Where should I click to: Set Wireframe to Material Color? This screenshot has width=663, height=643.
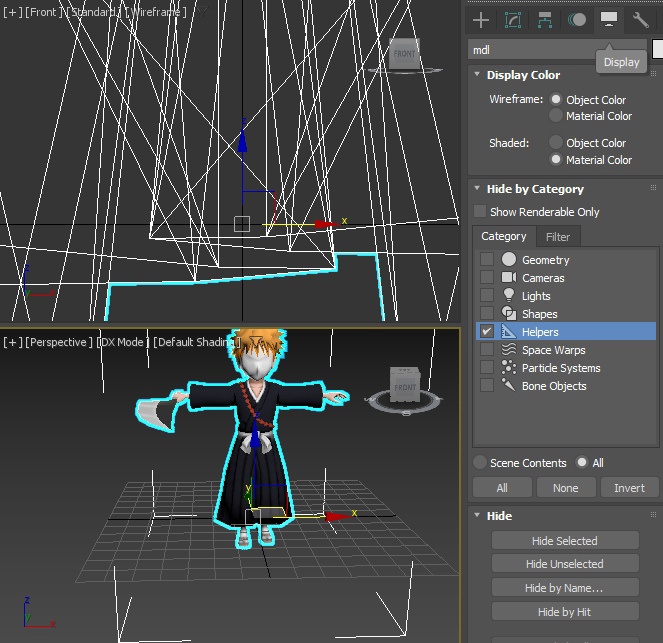(556, 115)
